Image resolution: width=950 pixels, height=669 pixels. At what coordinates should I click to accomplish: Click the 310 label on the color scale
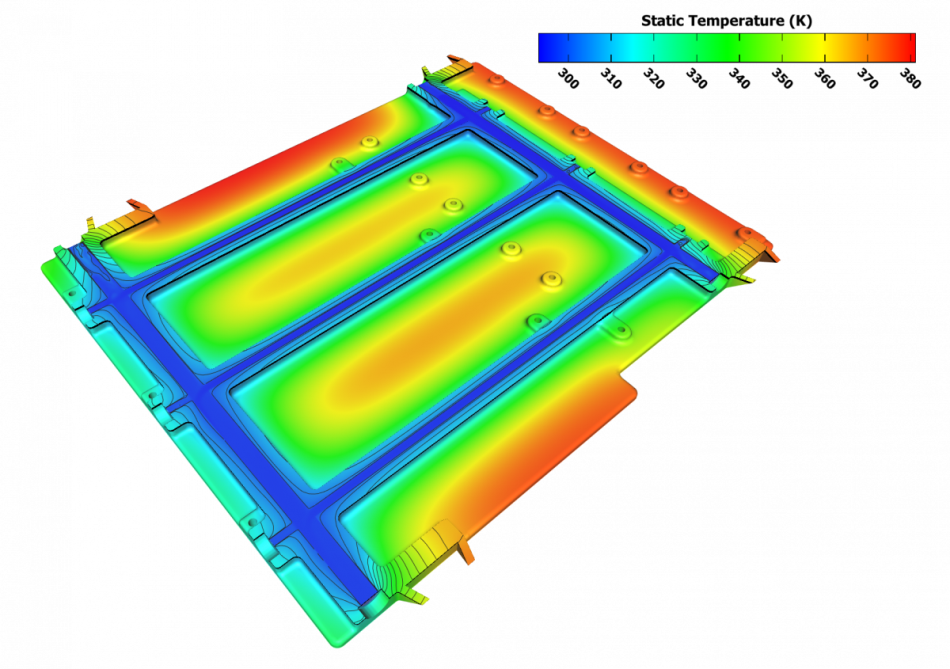pyautogui.click(x=611, y=79)
